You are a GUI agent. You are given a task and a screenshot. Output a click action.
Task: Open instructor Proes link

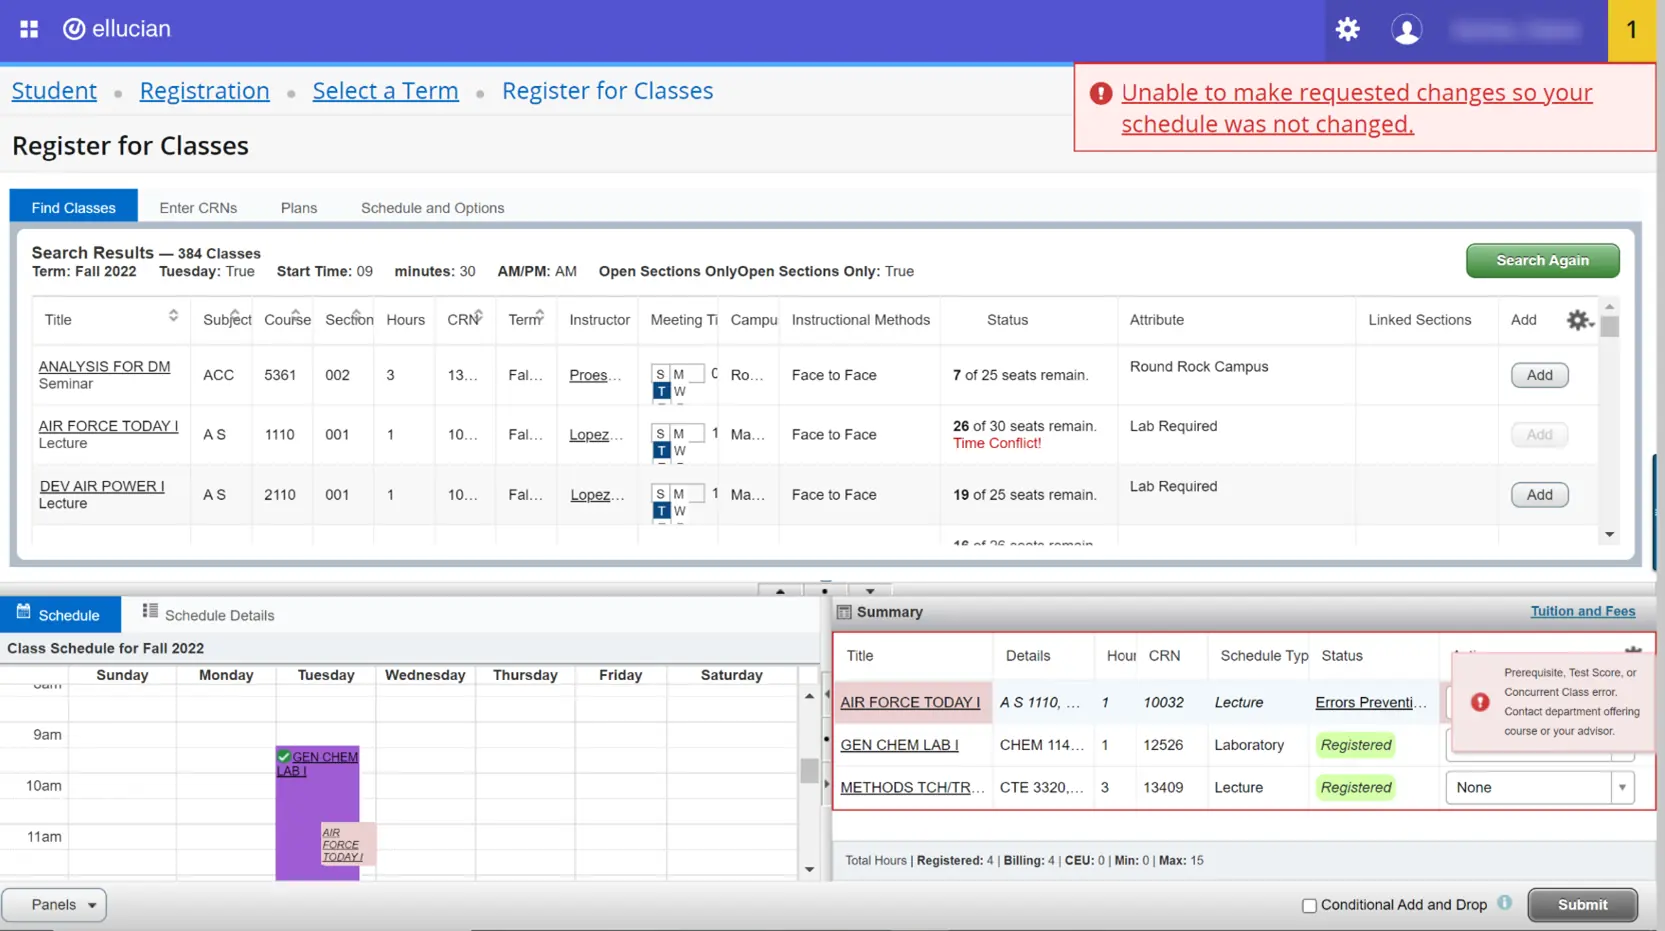coord(595,375)
